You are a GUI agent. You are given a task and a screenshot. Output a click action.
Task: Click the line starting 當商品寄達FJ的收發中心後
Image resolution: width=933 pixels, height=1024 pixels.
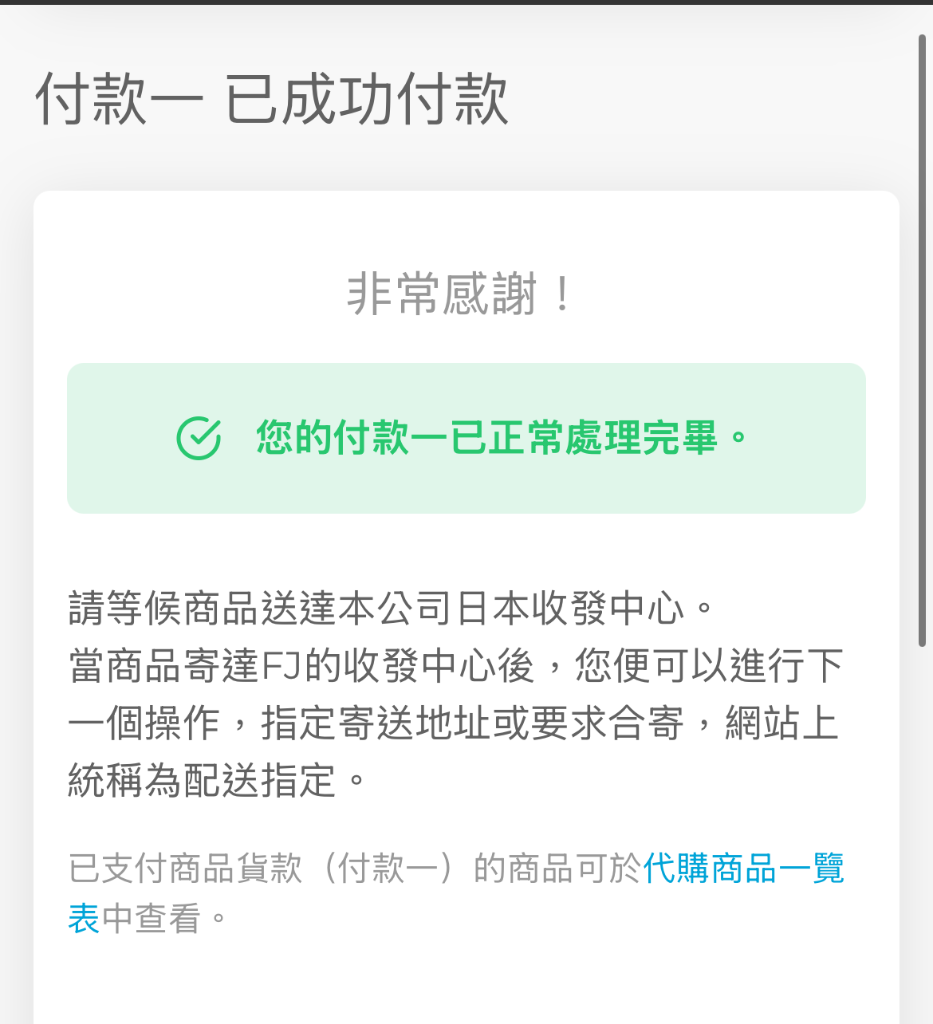(456, 665)
